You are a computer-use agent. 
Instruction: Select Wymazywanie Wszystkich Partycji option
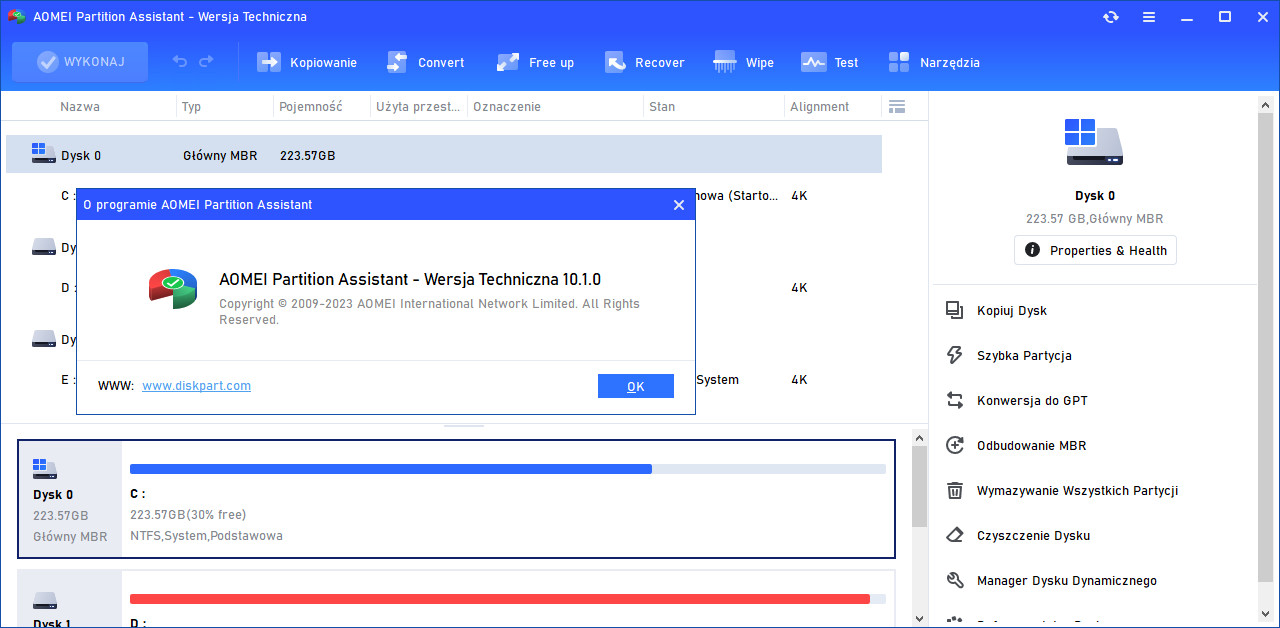[1077, 491]
